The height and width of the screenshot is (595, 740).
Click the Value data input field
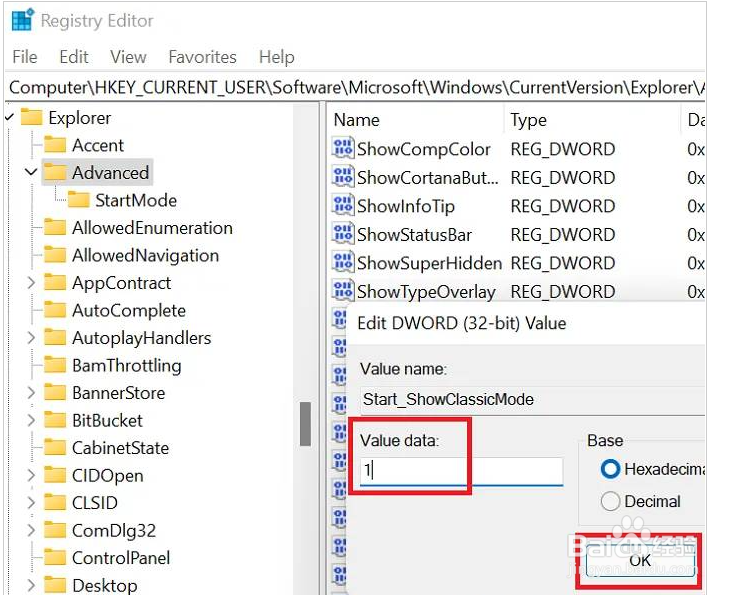(x=461, y=471)
